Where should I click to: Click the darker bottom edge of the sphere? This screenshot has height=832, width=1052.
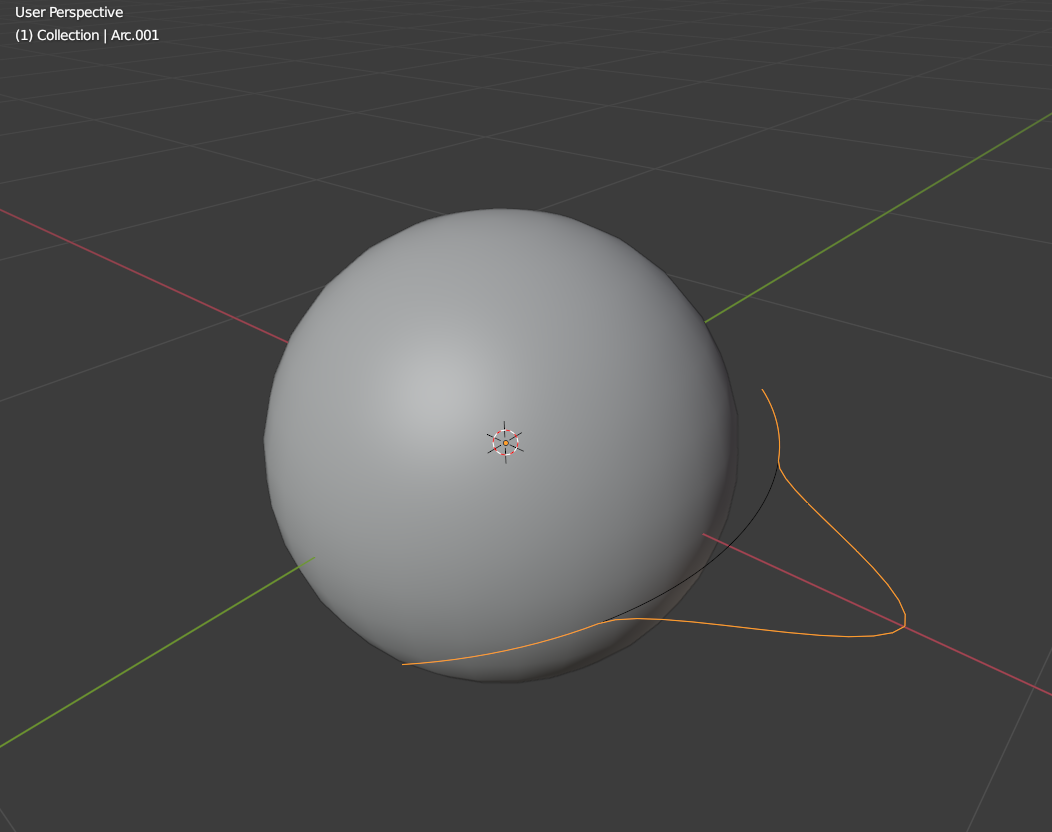click(x=503, y=680)
